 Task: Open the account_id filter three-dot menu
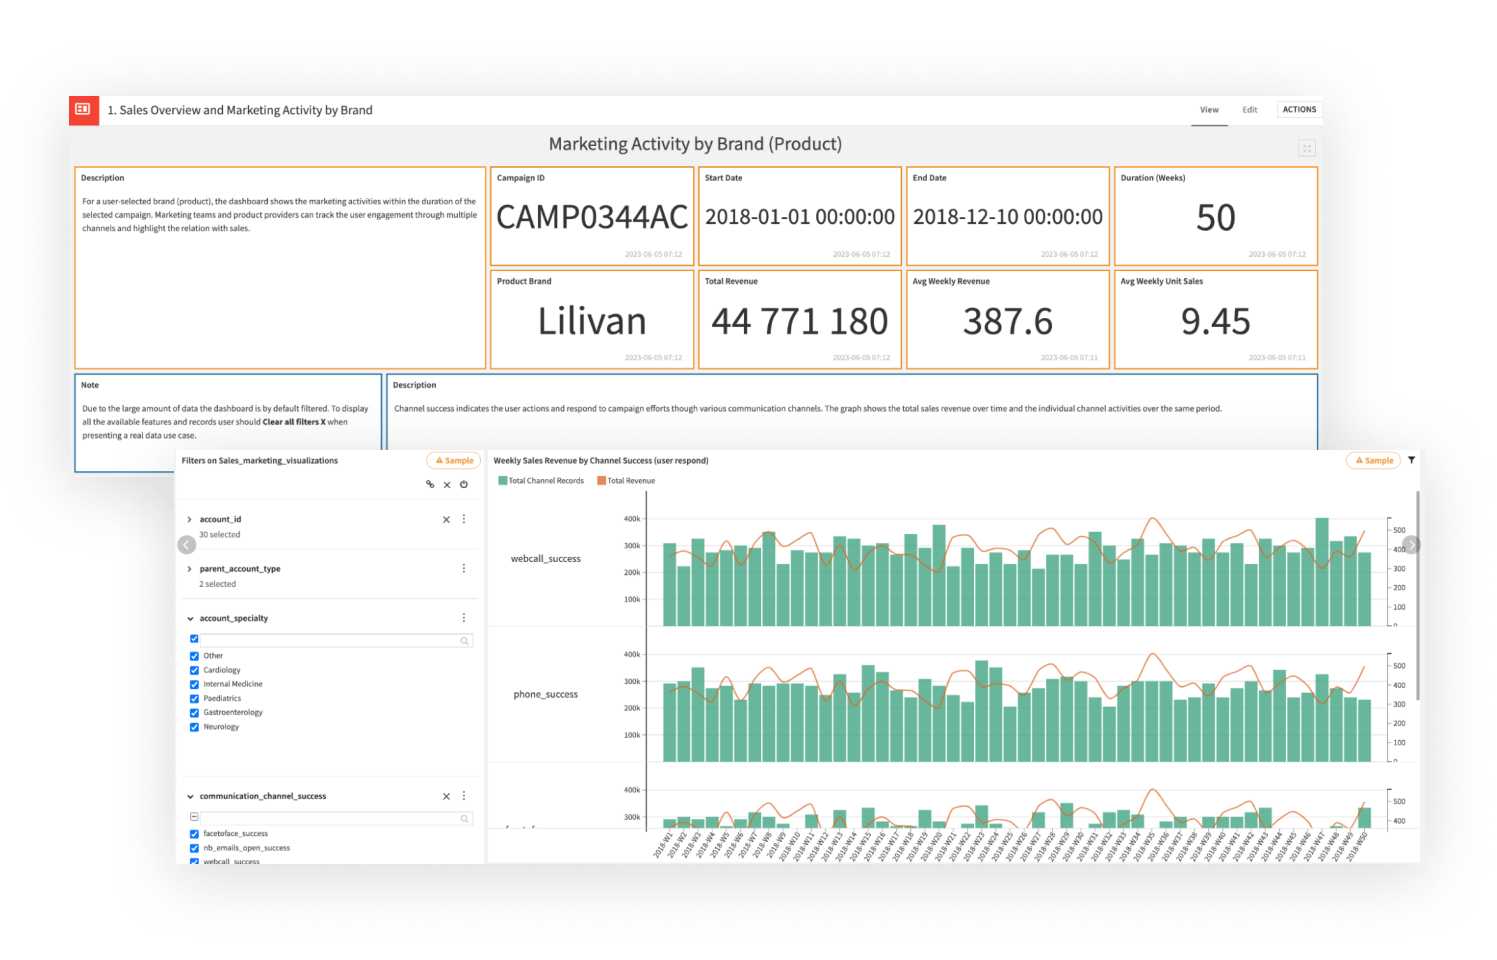pos(464,519)
